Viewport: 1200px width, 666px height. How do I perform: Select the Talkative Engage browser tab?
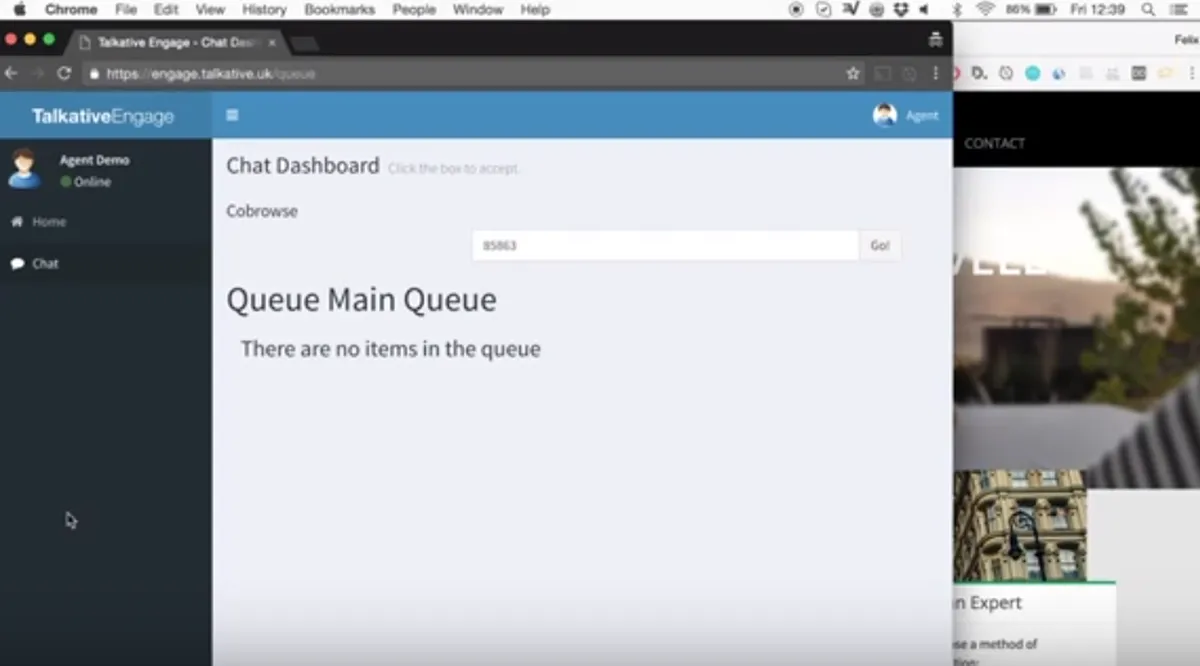pyautogui.click(x=176, y=43)
